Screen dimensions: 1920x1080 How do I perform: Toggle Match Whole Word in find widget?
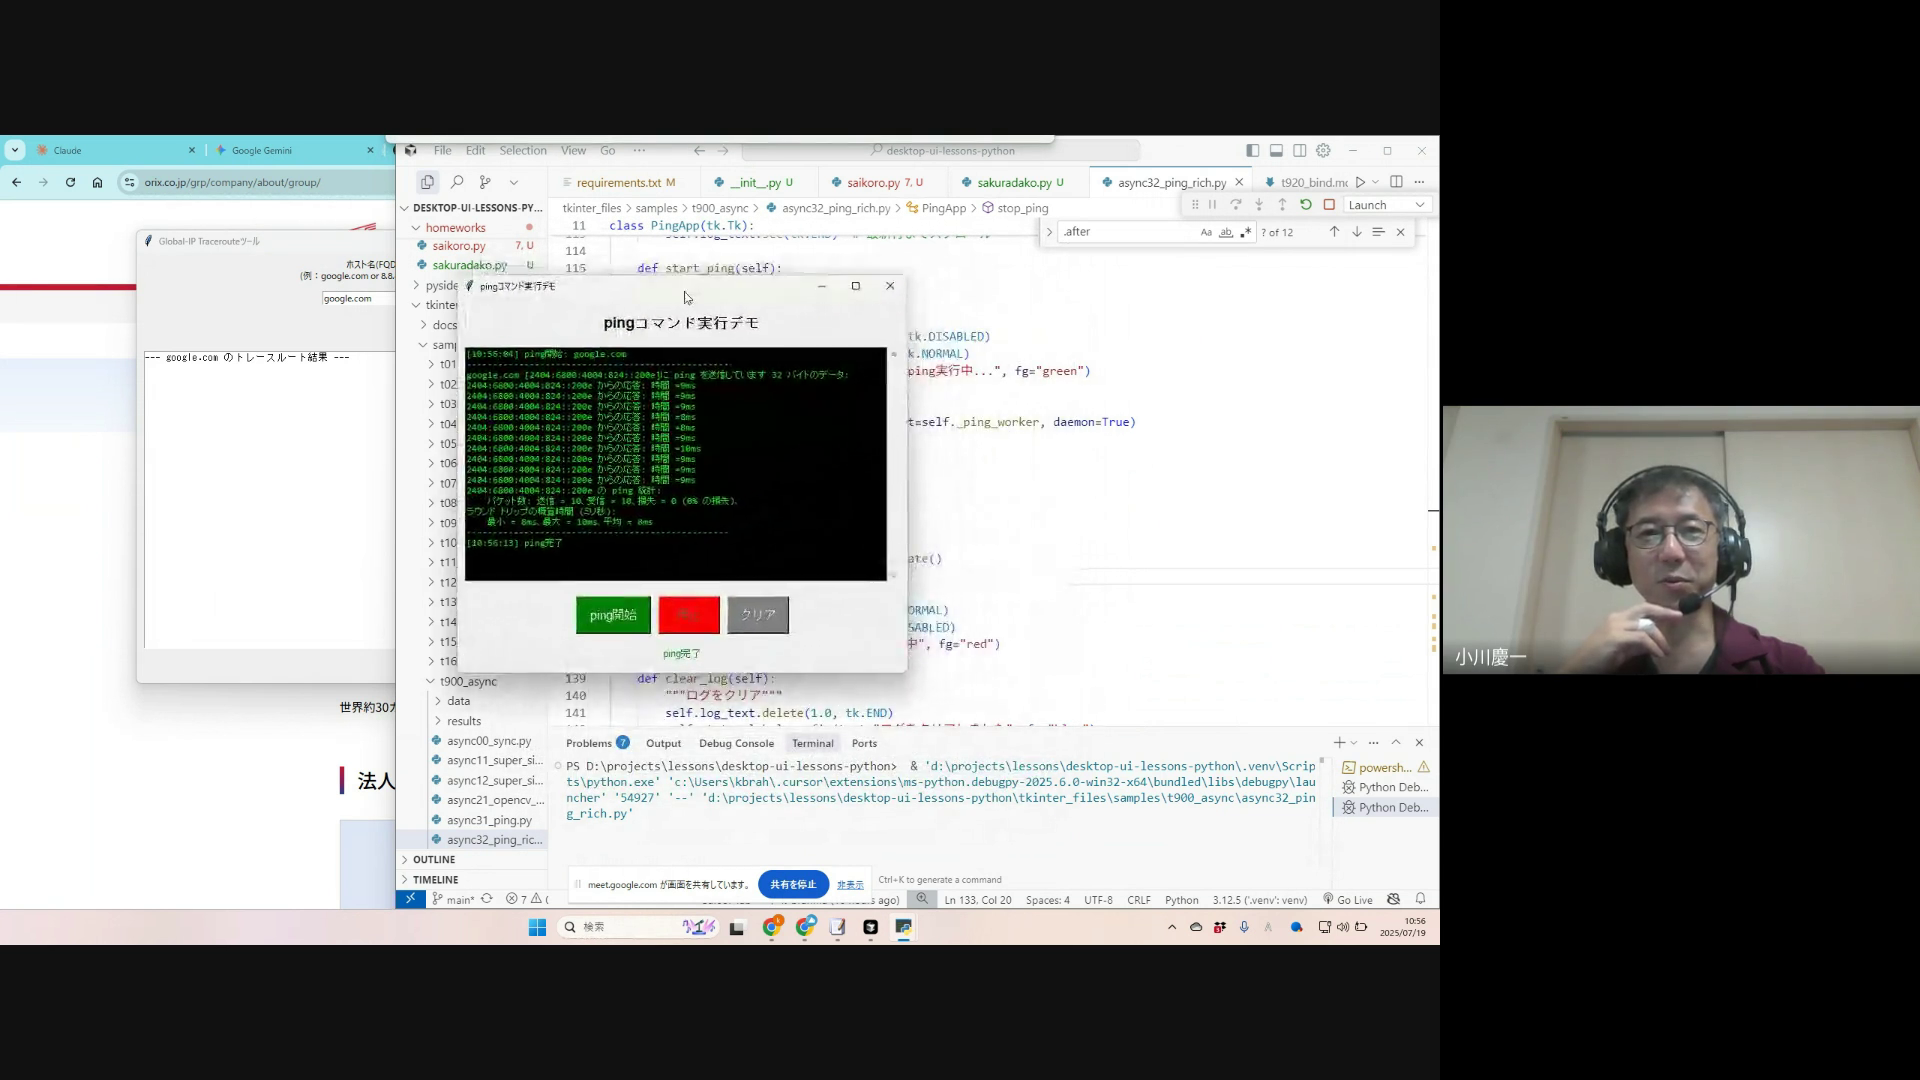1226,232
